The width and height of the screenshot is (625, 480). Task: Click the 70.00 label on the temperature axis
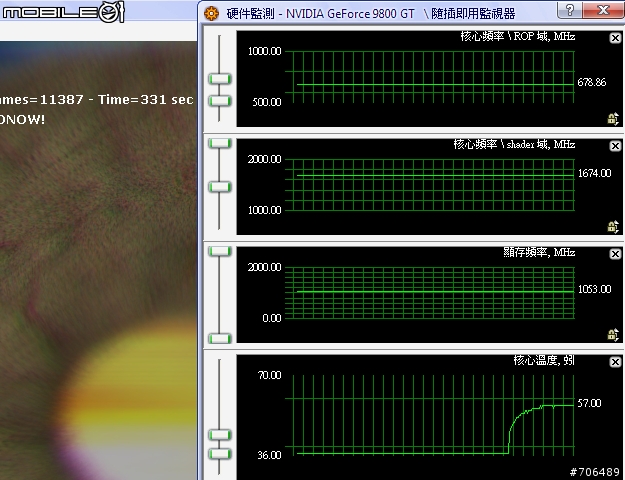[269, 375]
